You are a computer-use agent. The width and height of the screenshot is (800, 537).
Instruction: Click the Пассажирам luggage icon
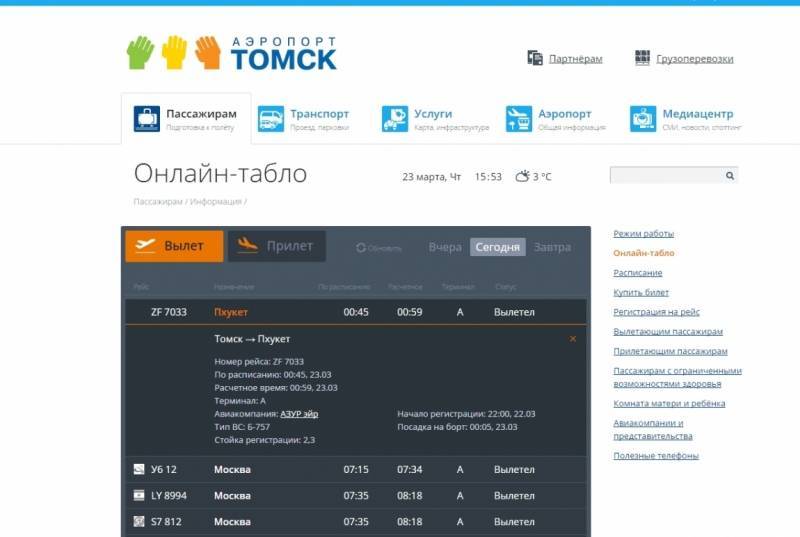pos(147,119)
